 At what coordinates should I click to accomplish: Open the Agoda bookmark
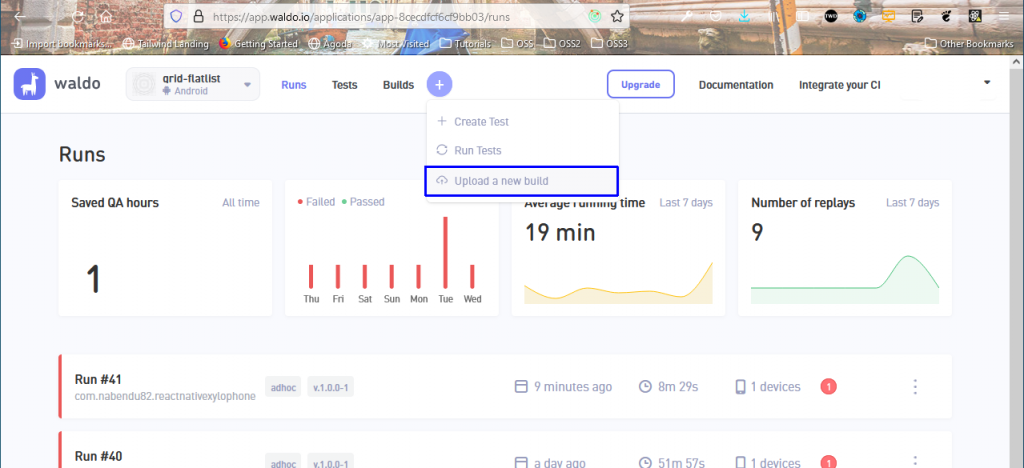(330, 44)
